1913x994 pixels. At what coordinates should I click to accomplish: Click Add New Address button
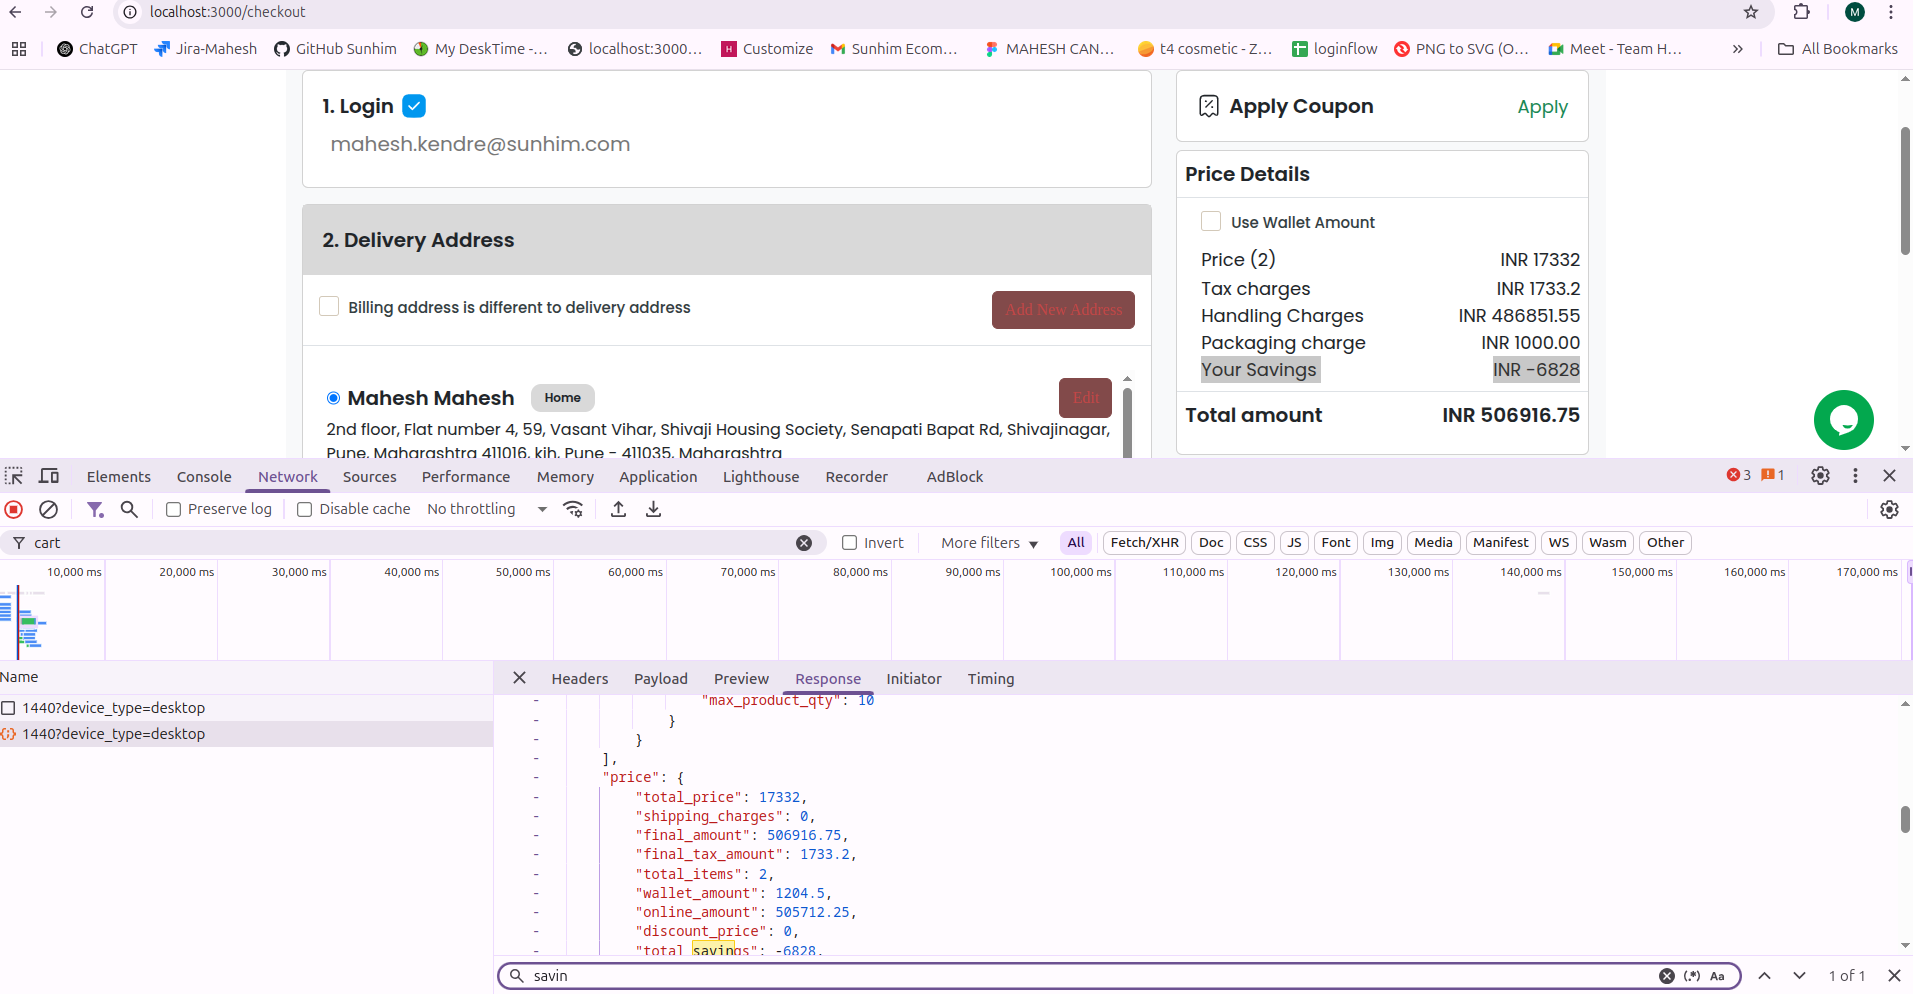click(1063, 310)
